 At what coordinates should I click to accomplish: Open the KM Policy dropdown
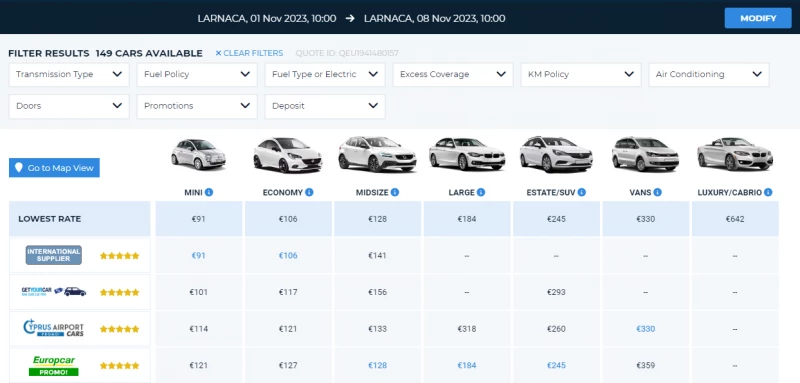(x=581, y=74)
